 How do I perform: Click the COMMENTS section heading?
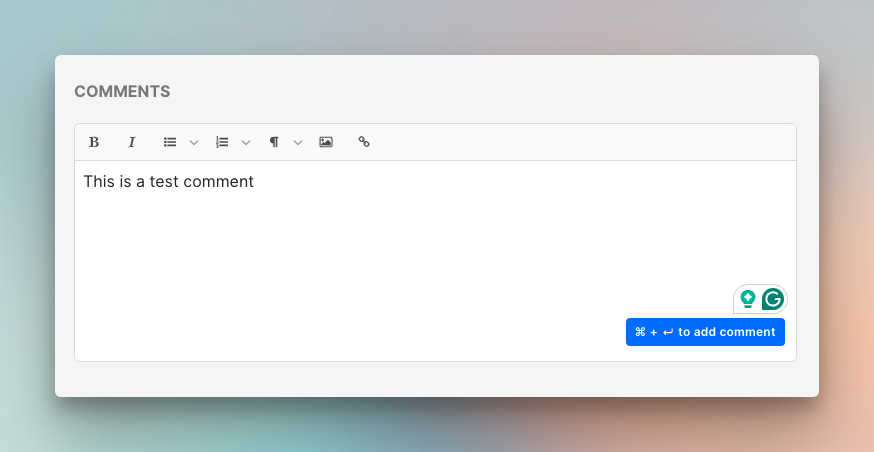[x=122, y=92]
